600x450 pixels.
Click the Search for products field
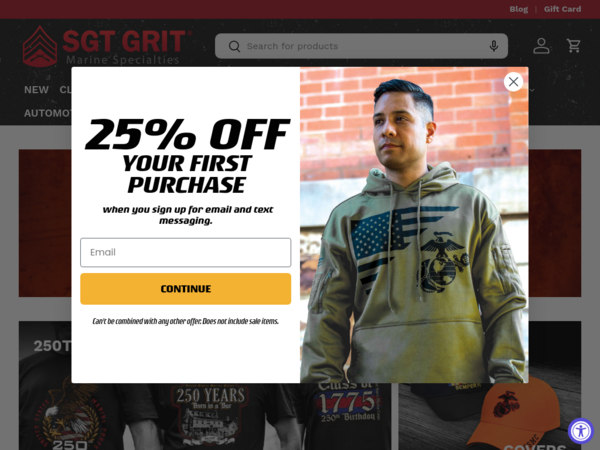361,46
